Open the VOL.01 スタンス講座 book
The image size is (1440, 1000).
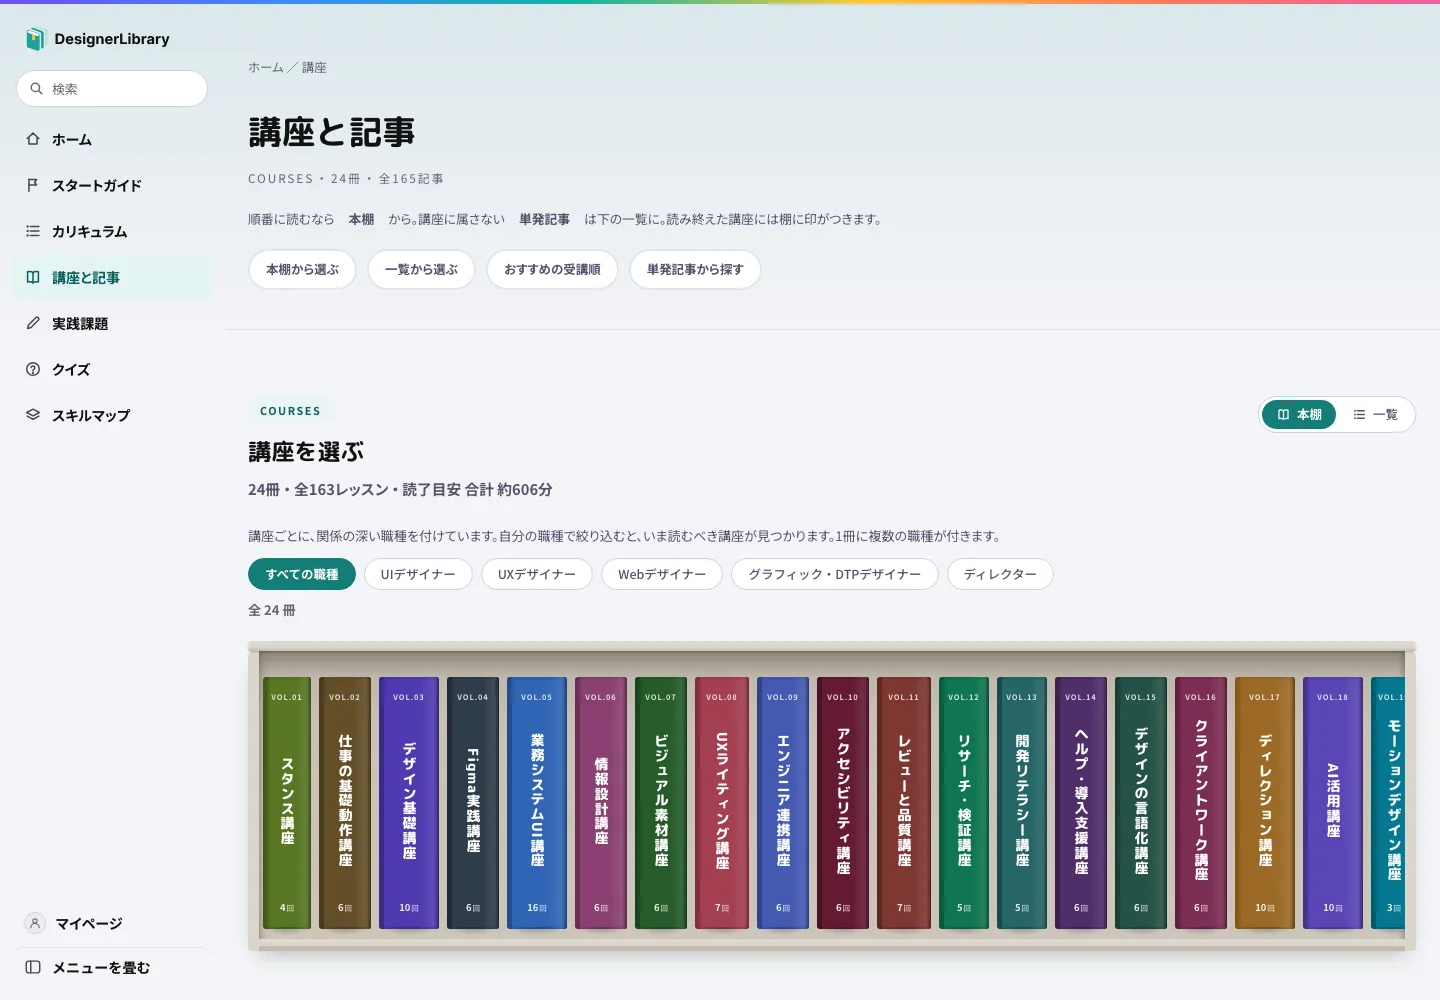[x=287, y=803]
